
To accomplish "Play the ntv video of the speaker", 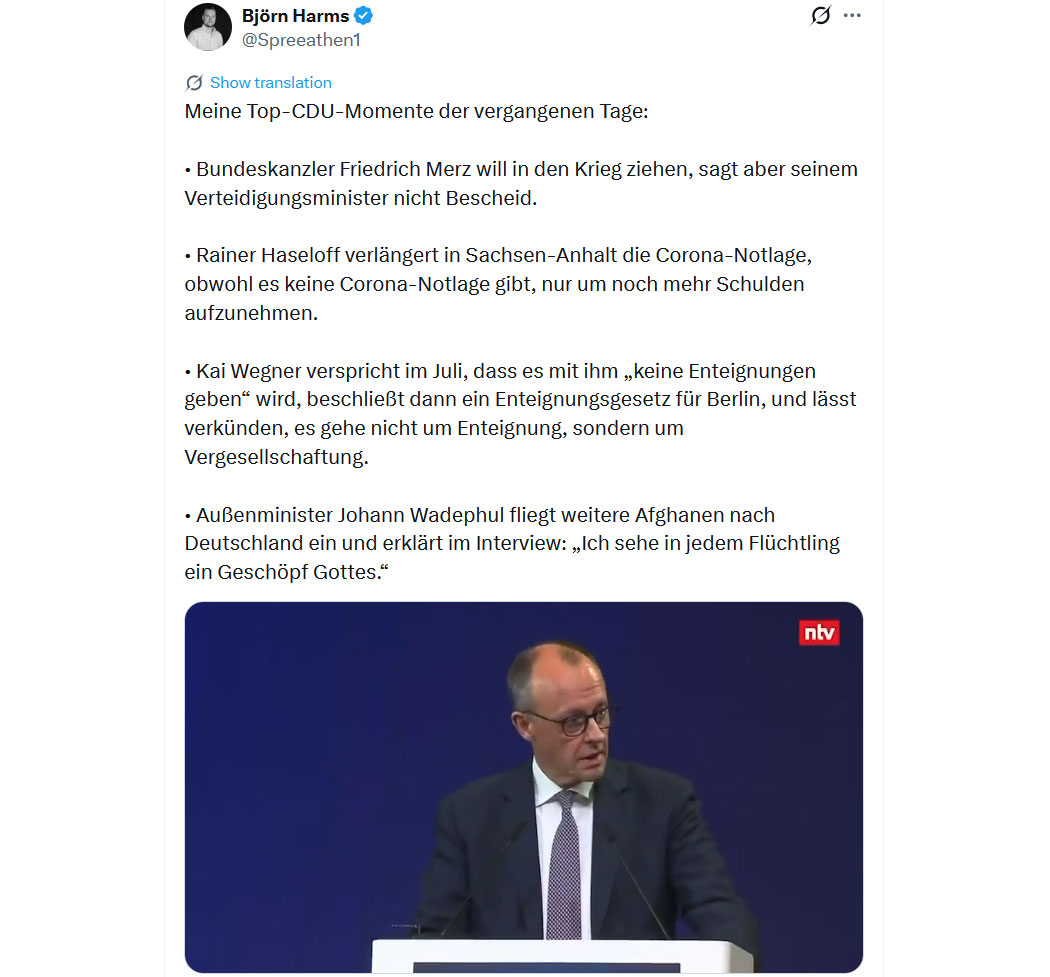I will click(524, 787).
